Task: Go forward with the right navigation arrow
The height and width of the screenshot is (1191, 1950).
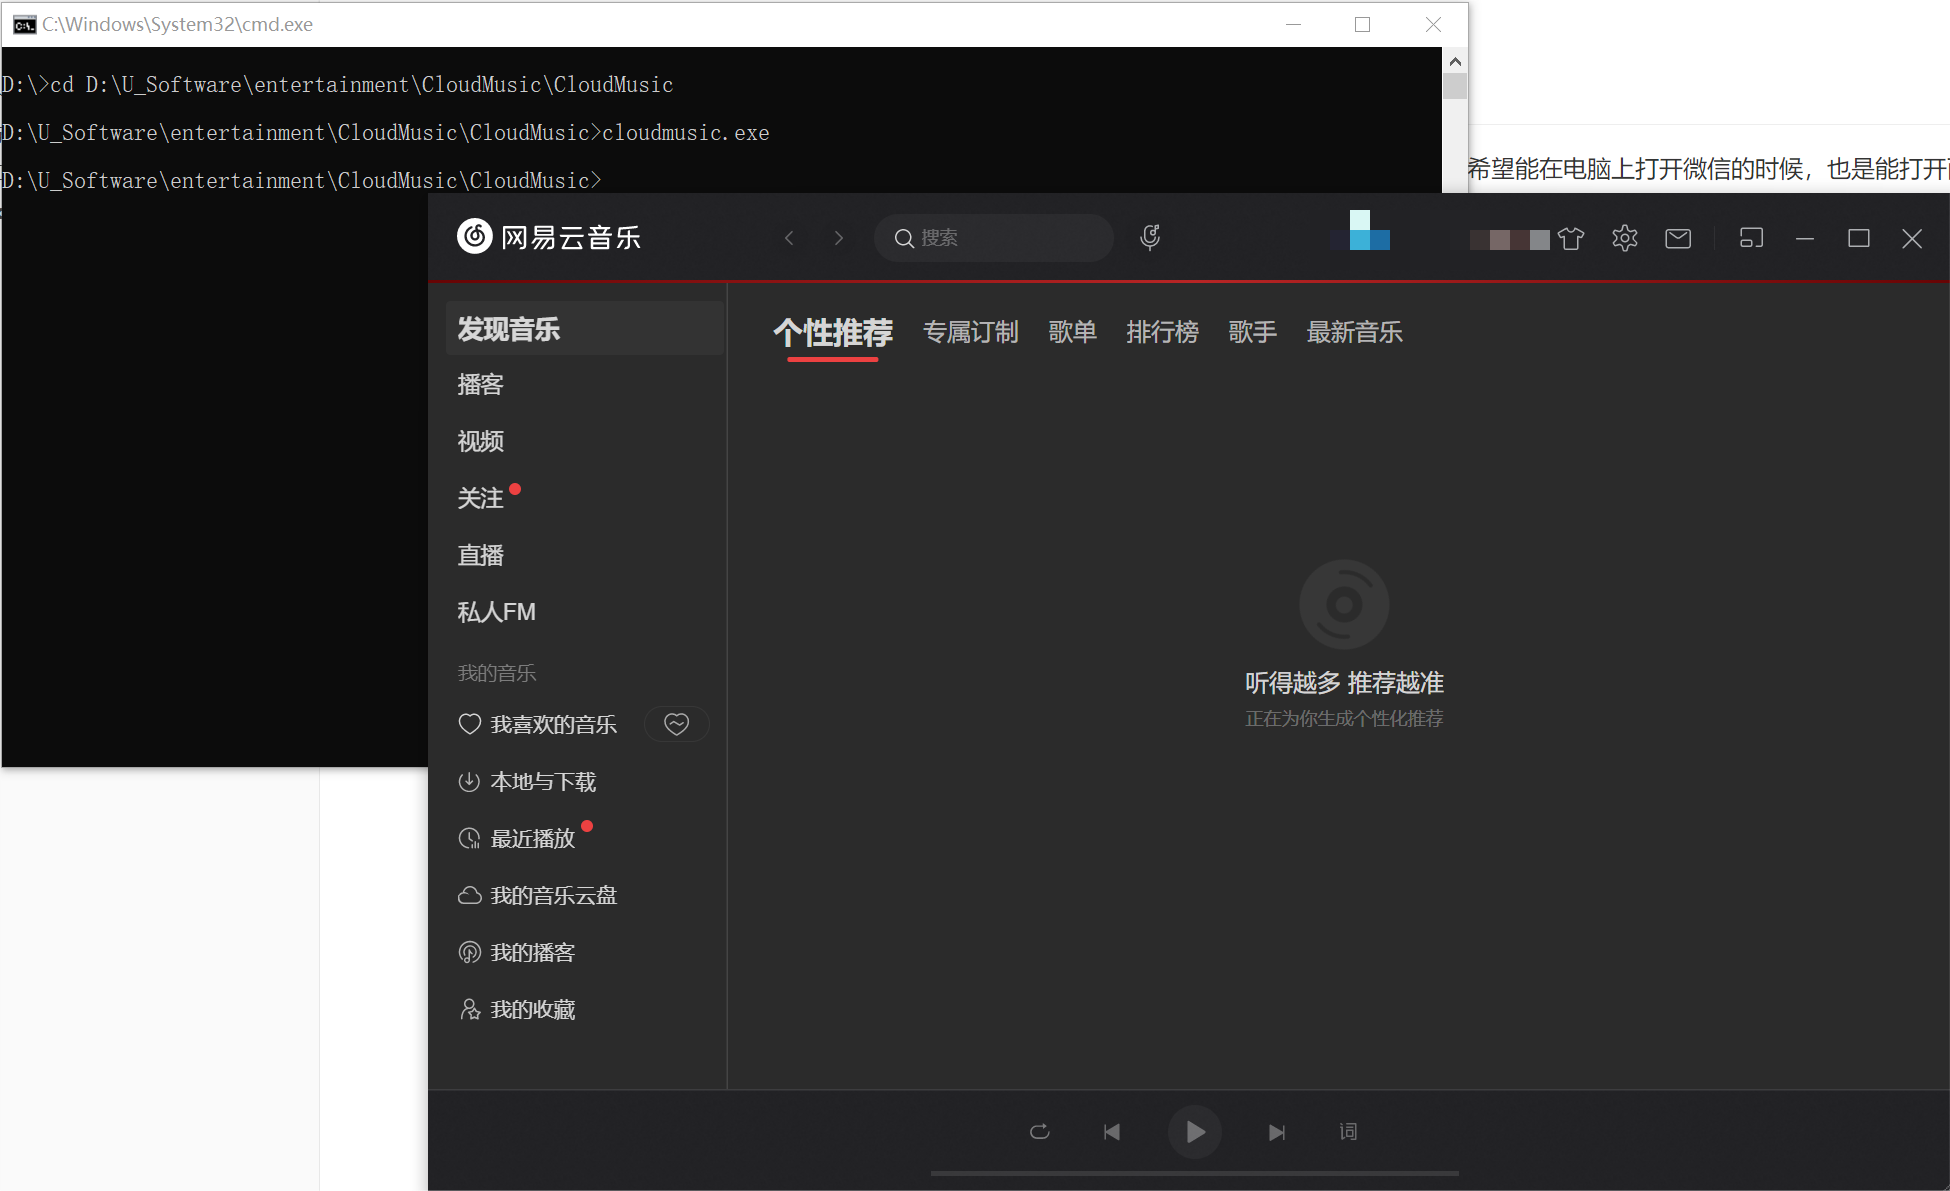Action: (838, 237)
